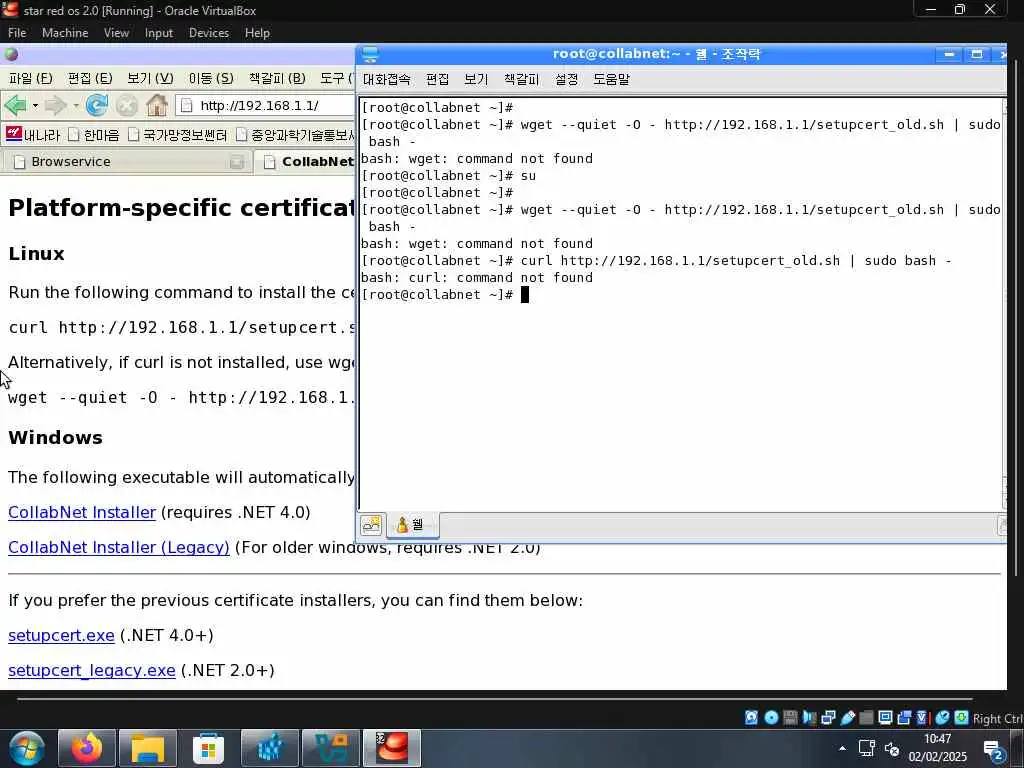Open the 국가망정보쎈터 bookmark
1024x768 pixels.
(177, 135)
